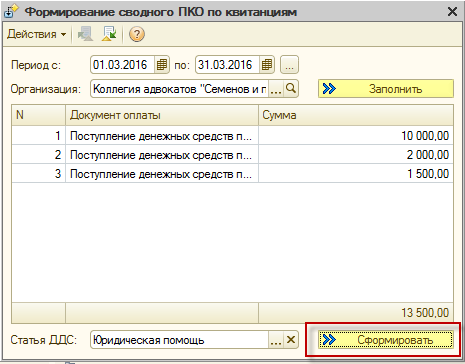Click the 10 000,00 sum cell

356,136
